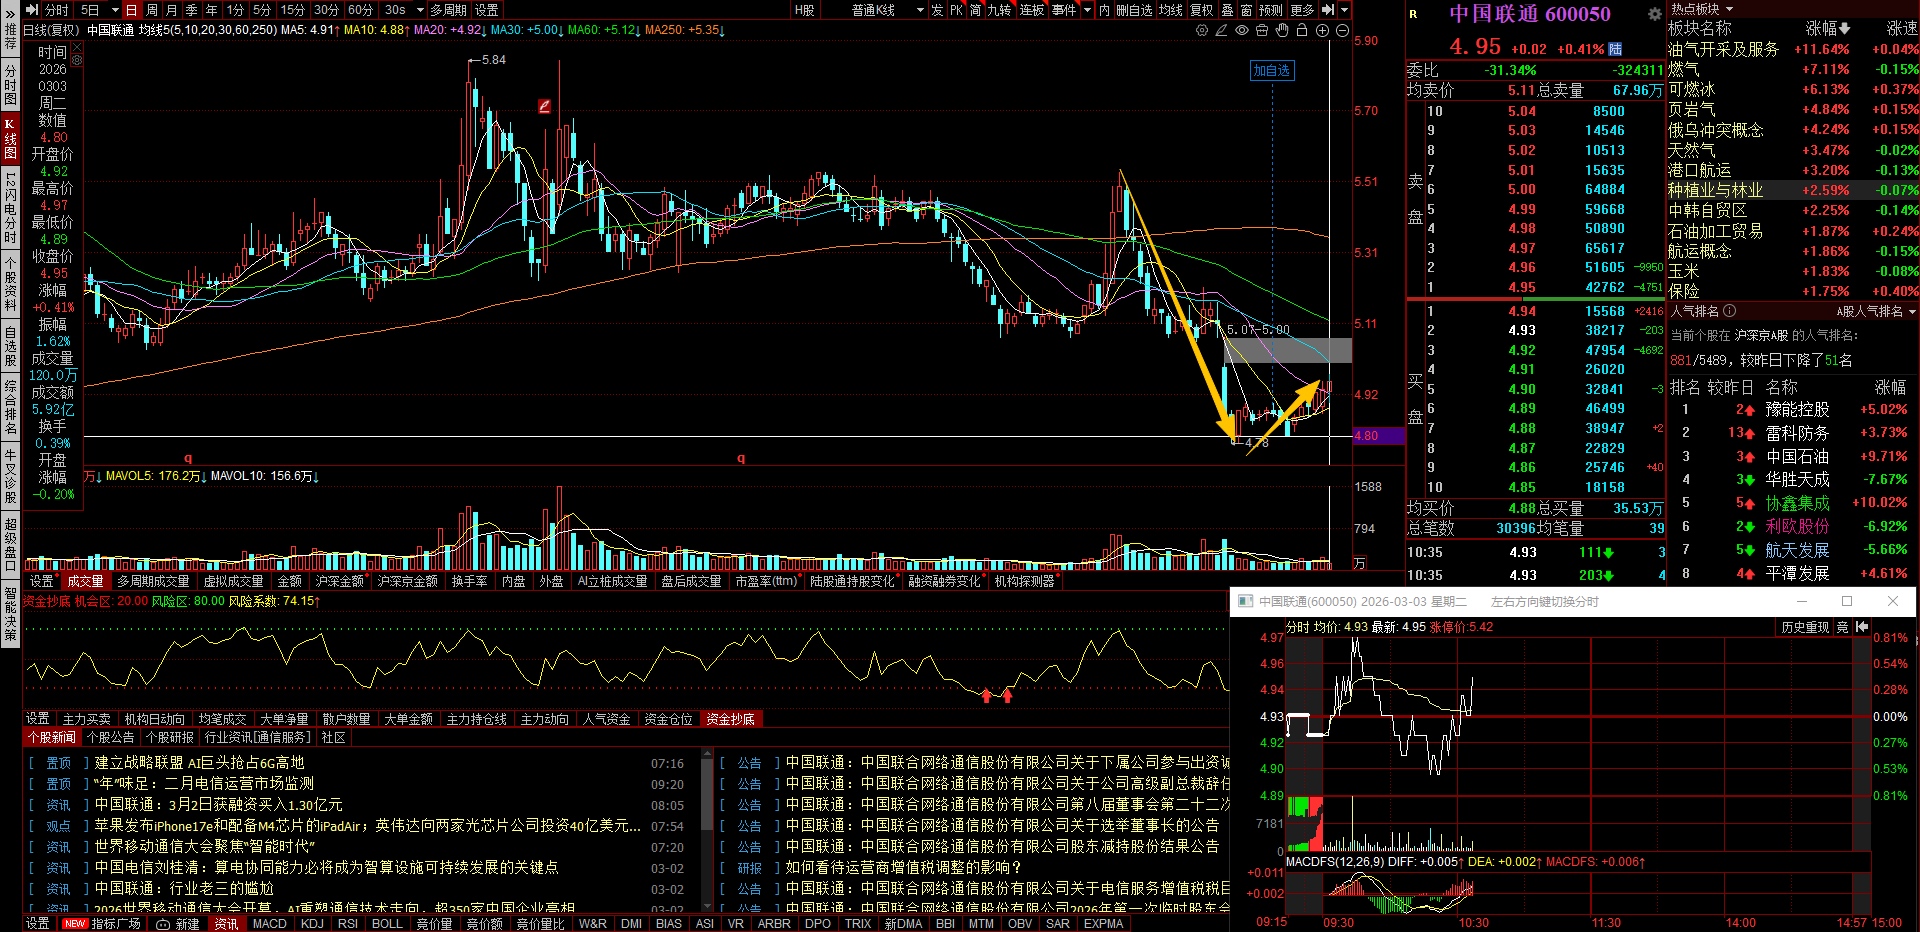Select the 换手率 indicator tab
1920x932 pixels.
click(469, 581)
